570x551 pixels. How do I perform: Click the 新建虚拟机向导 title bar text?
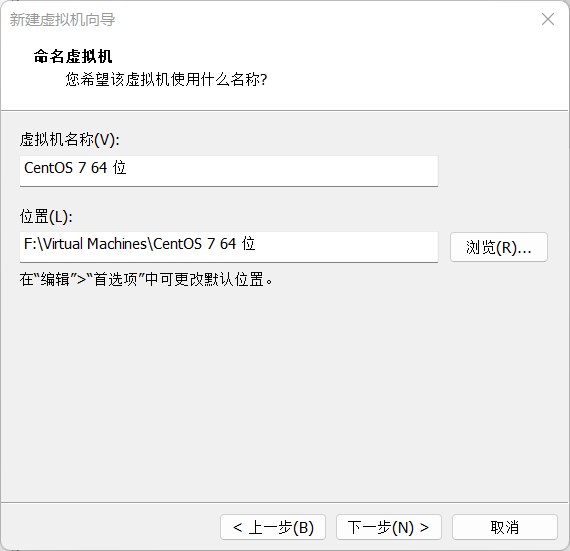[62, 20]
